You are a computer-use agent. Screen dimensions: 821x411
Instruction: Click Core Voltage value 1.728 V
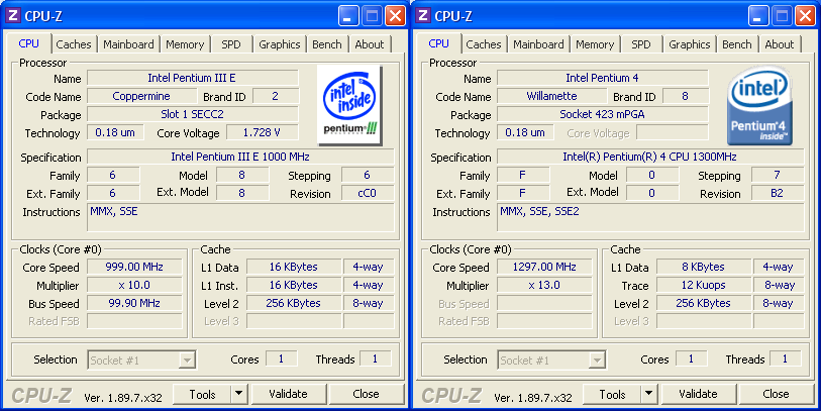tap(262, 132)
